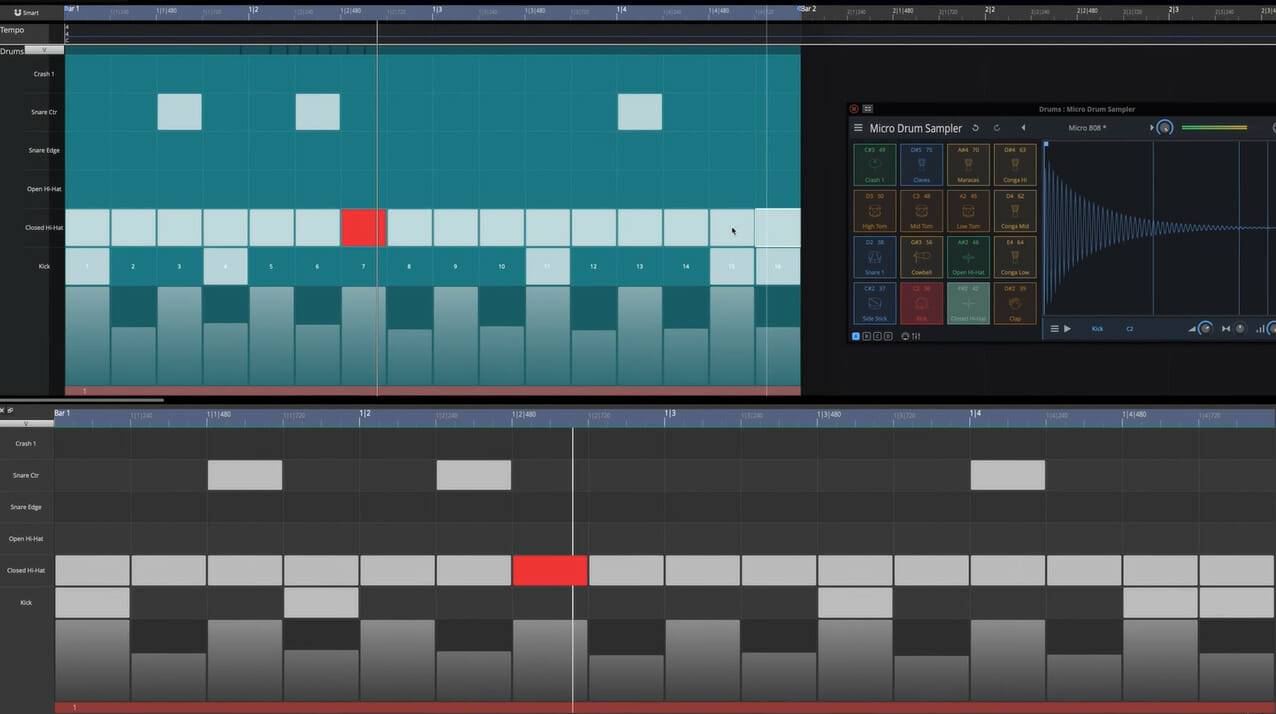This screenshot has height=714, width=1276.
Task: Open the Micro 808 preset selector
Action: click(x=1088, y=128)
